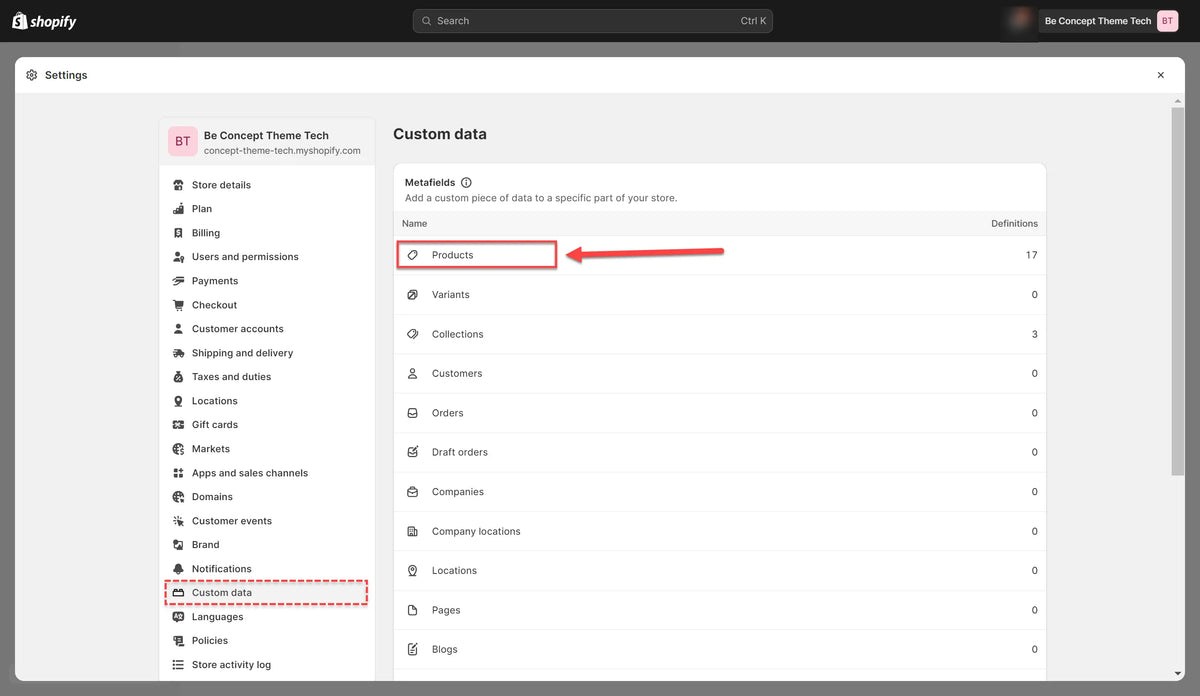Screen dimensions: 1200x696
Task: Click the Store activity log icon
Action: point(178,665)
